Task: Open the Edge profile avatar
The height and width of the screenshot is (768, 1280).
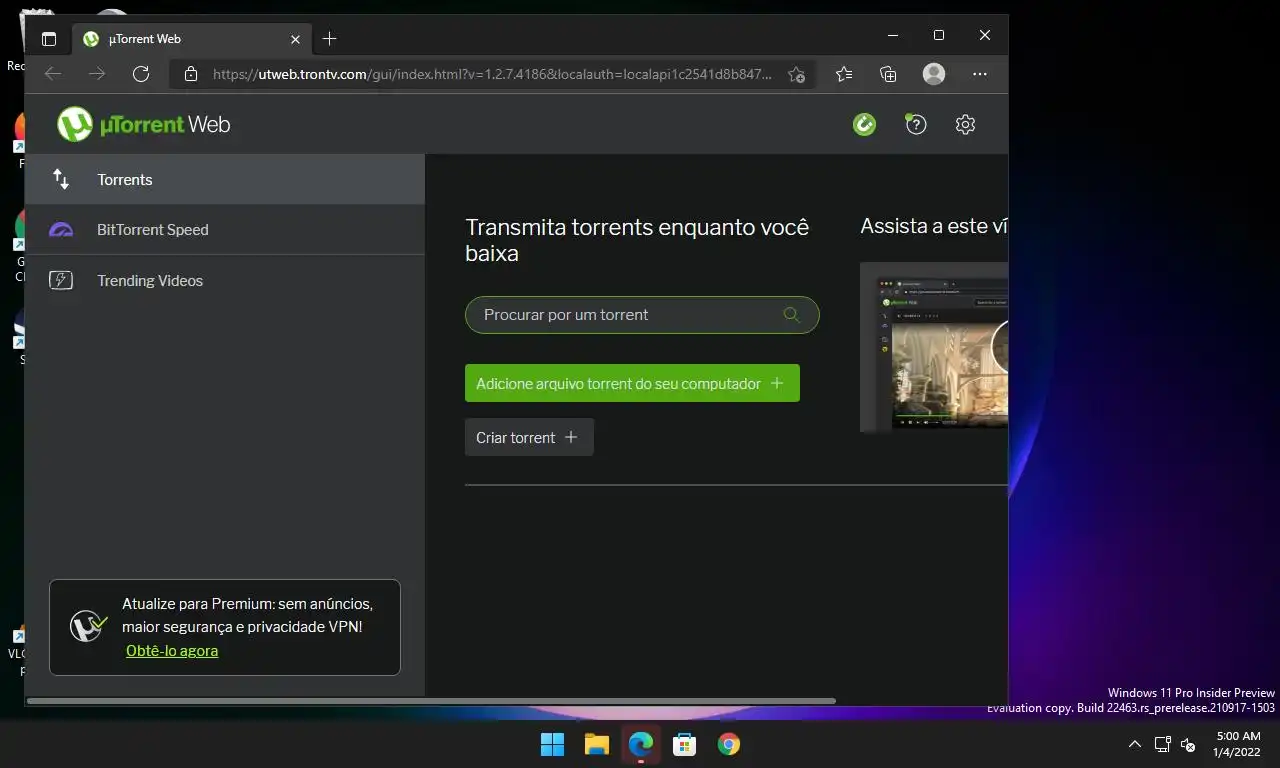Action: click(x=934, y=74)
